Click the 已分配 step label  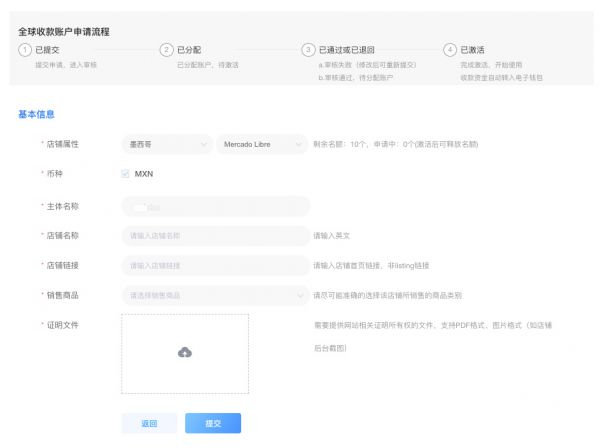click(x=190, y=49)
